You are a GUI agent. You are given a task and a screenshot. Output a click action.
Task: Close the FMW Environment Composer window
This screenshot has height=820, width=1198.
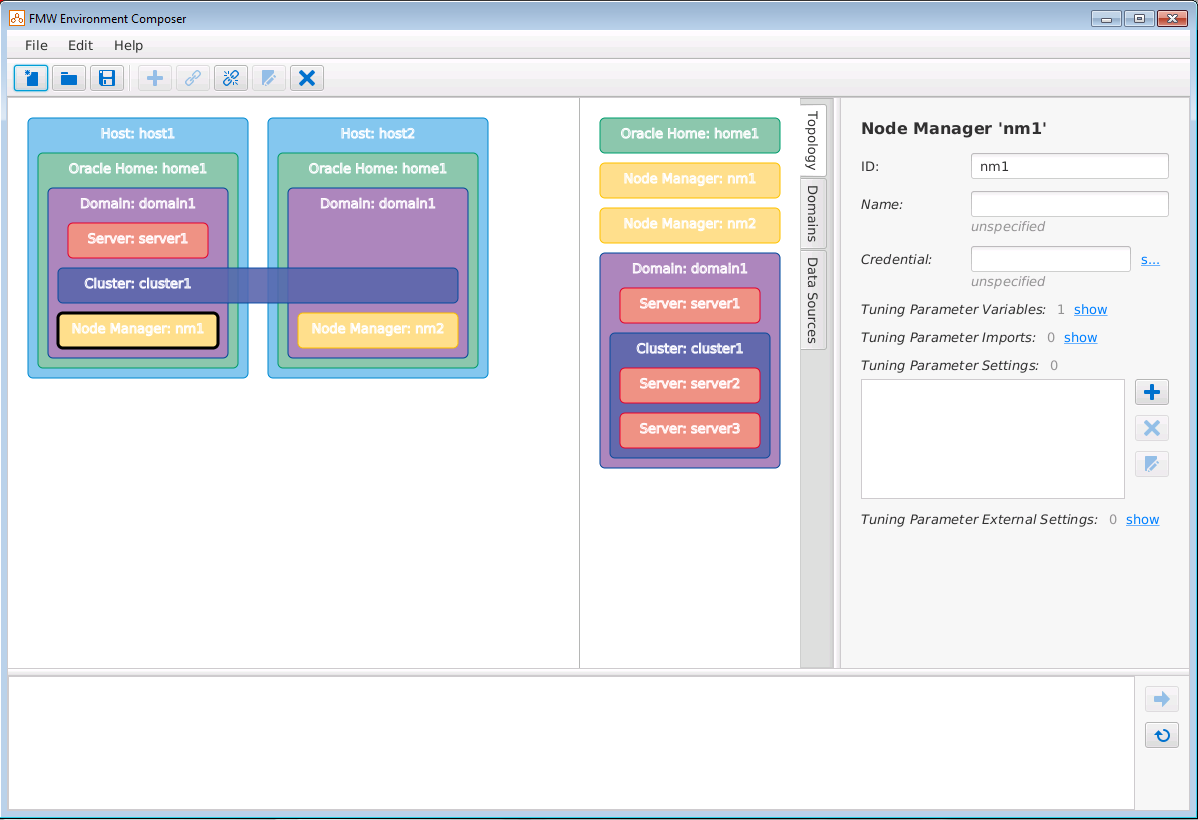(1172, 18)
